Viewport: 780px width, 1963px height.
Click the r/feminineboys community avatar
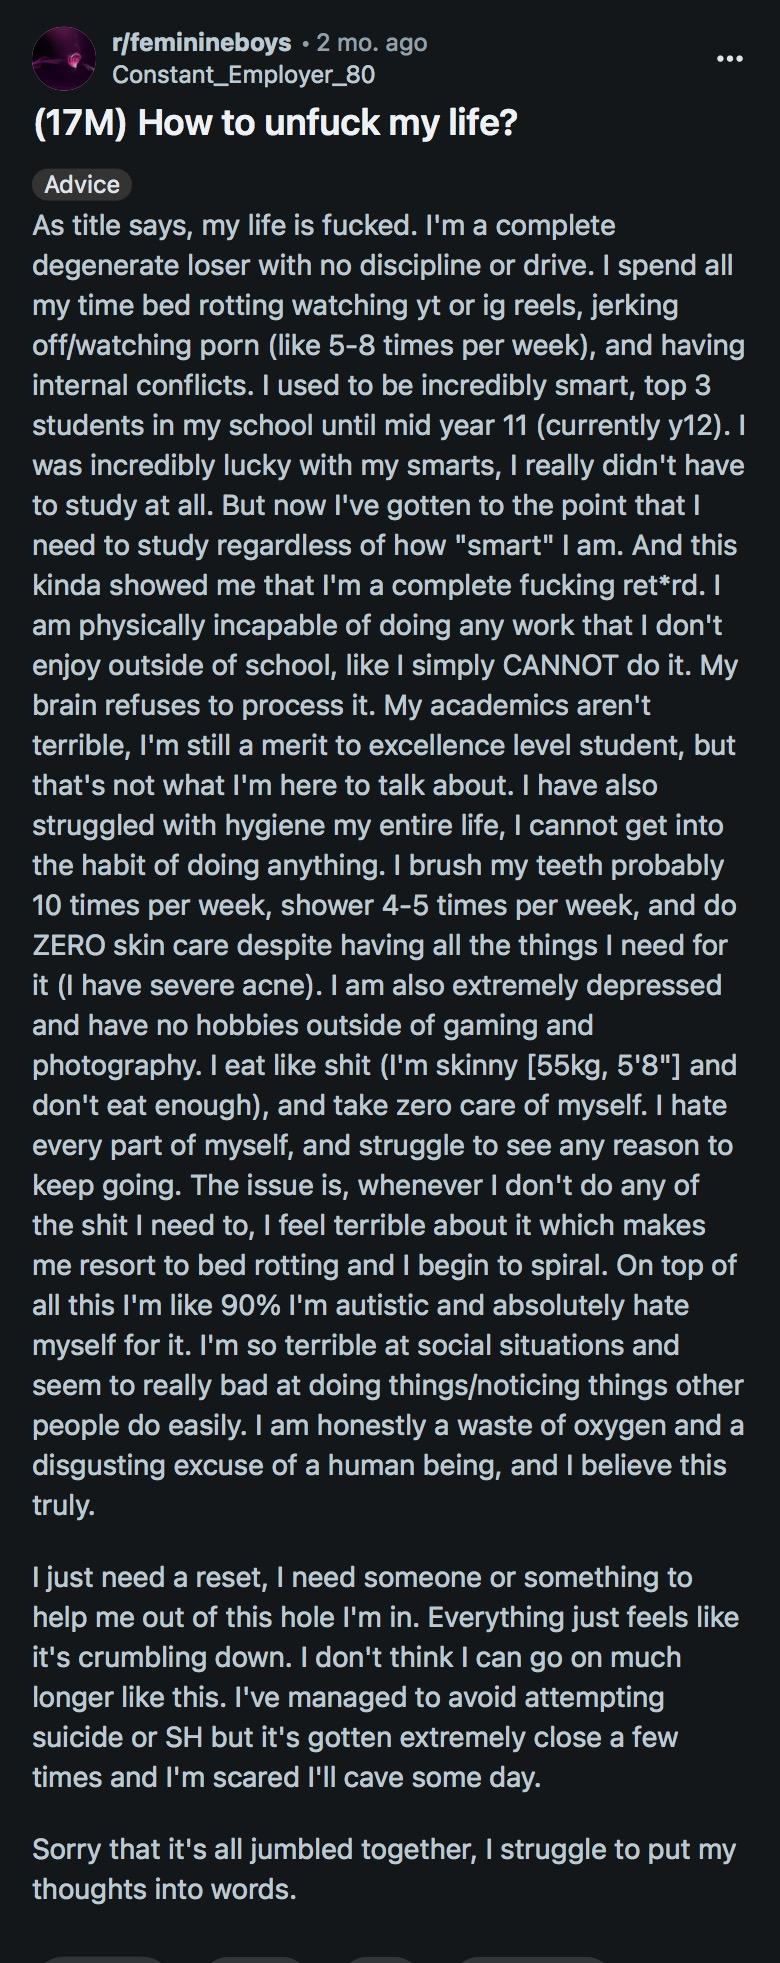[x=65, y=59]
